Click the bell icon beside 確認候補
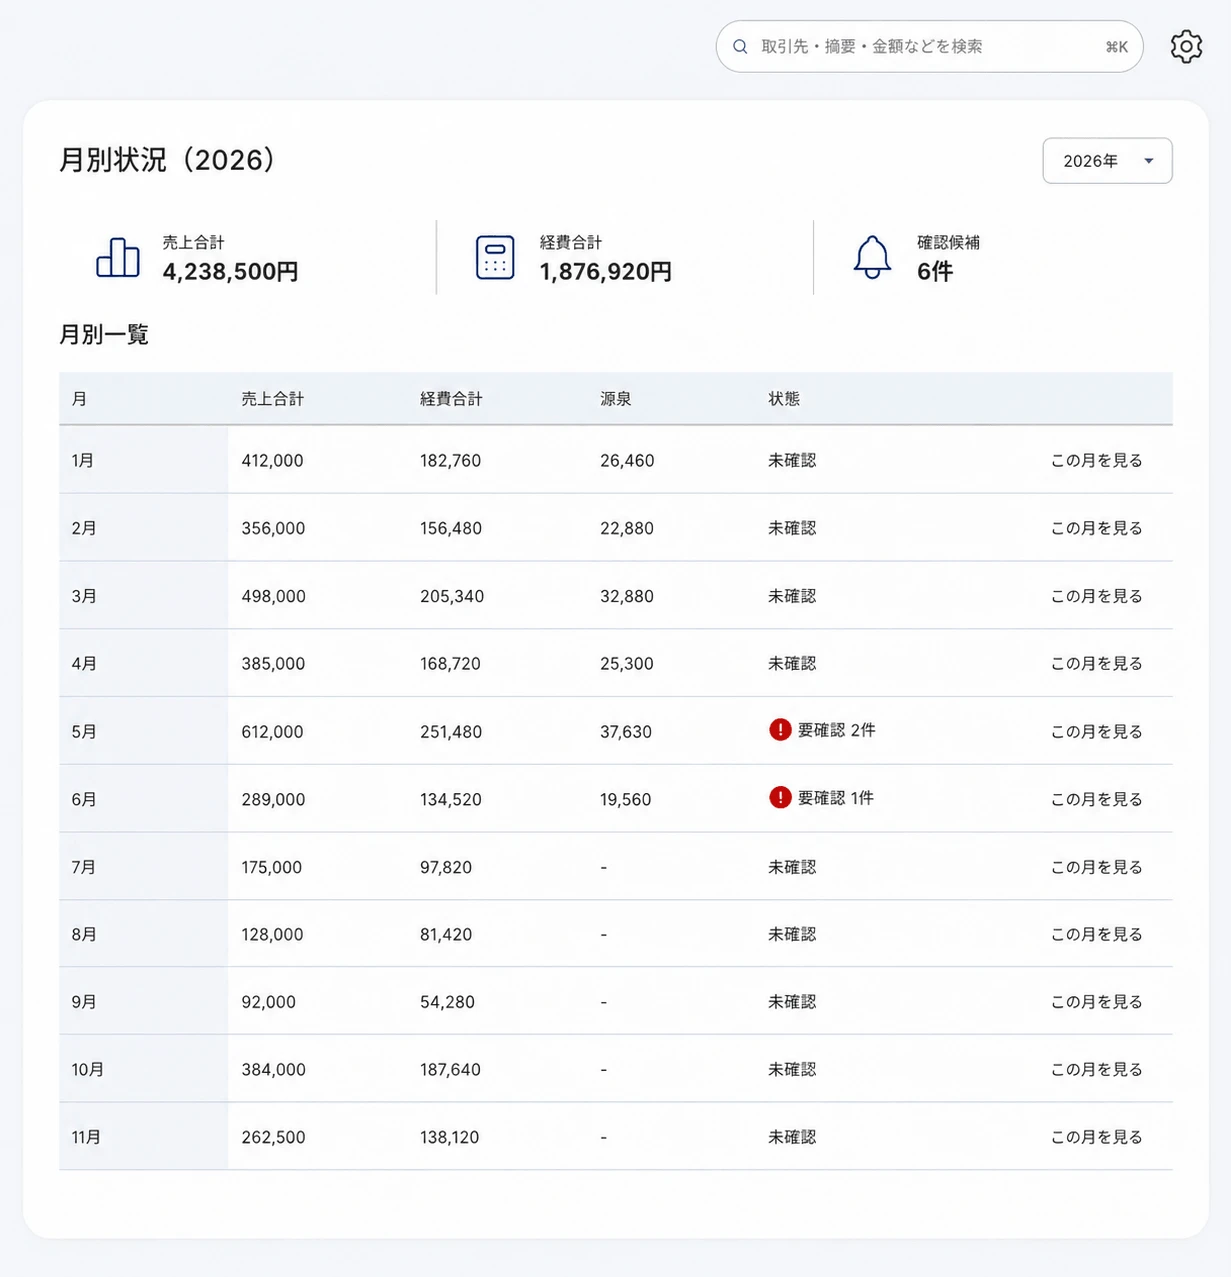The height and width of the screenshot is (1277, 1231). tap(872, 258)
